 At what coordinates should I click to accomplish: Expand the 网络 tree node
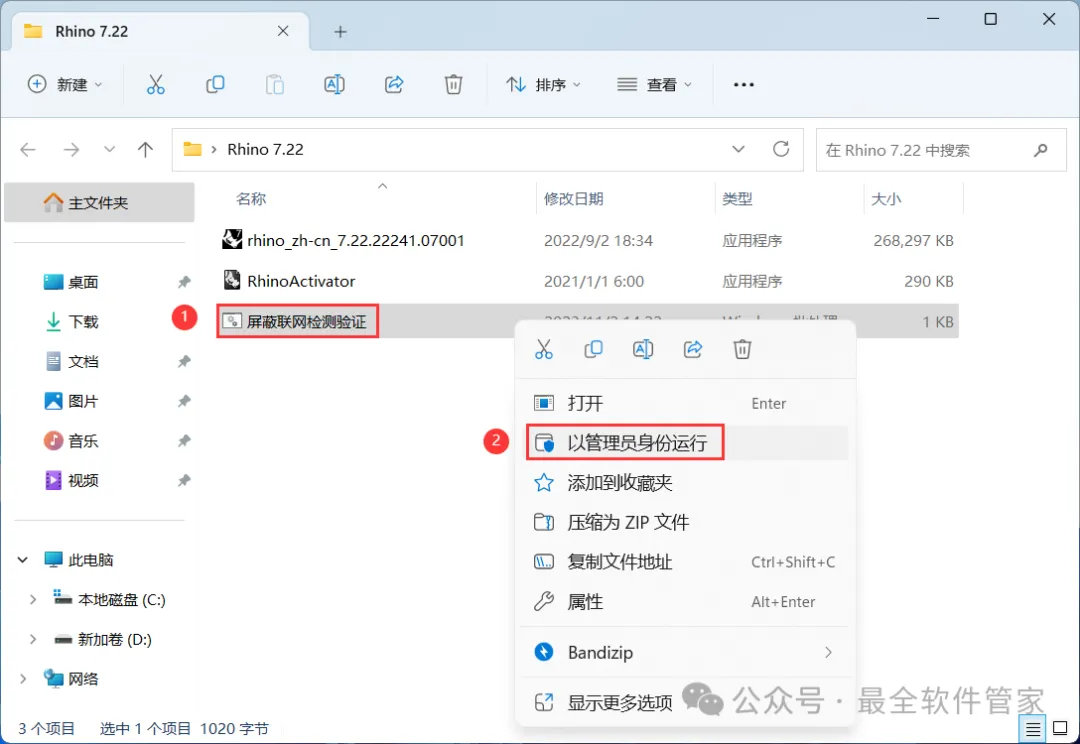(x=23, y=679)
